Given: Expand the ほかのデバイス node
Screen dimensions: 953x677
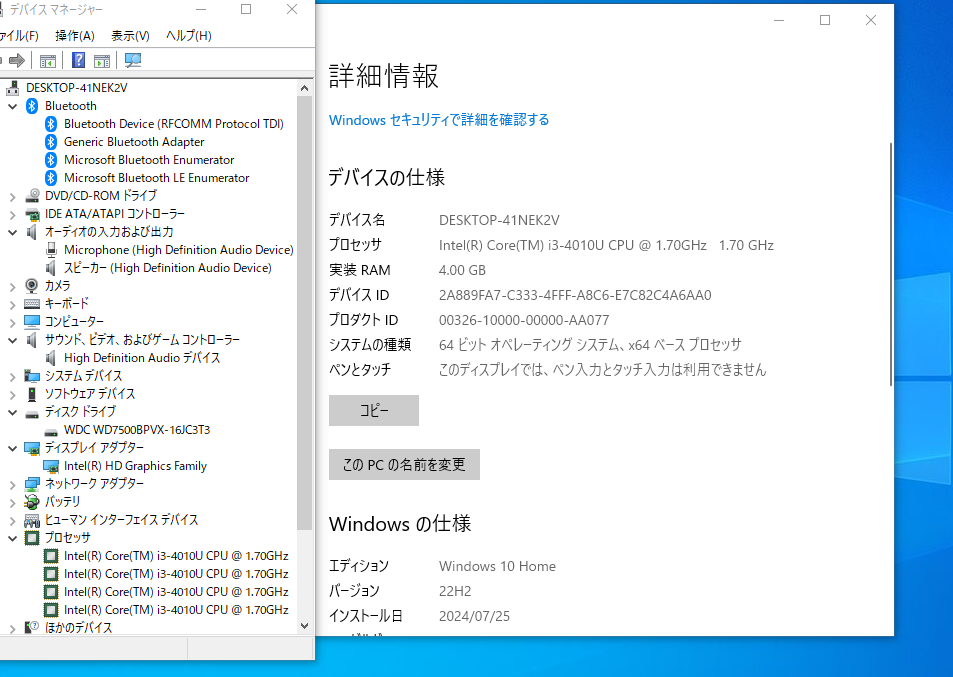Looking at the screenshot, I should [12, 628].
